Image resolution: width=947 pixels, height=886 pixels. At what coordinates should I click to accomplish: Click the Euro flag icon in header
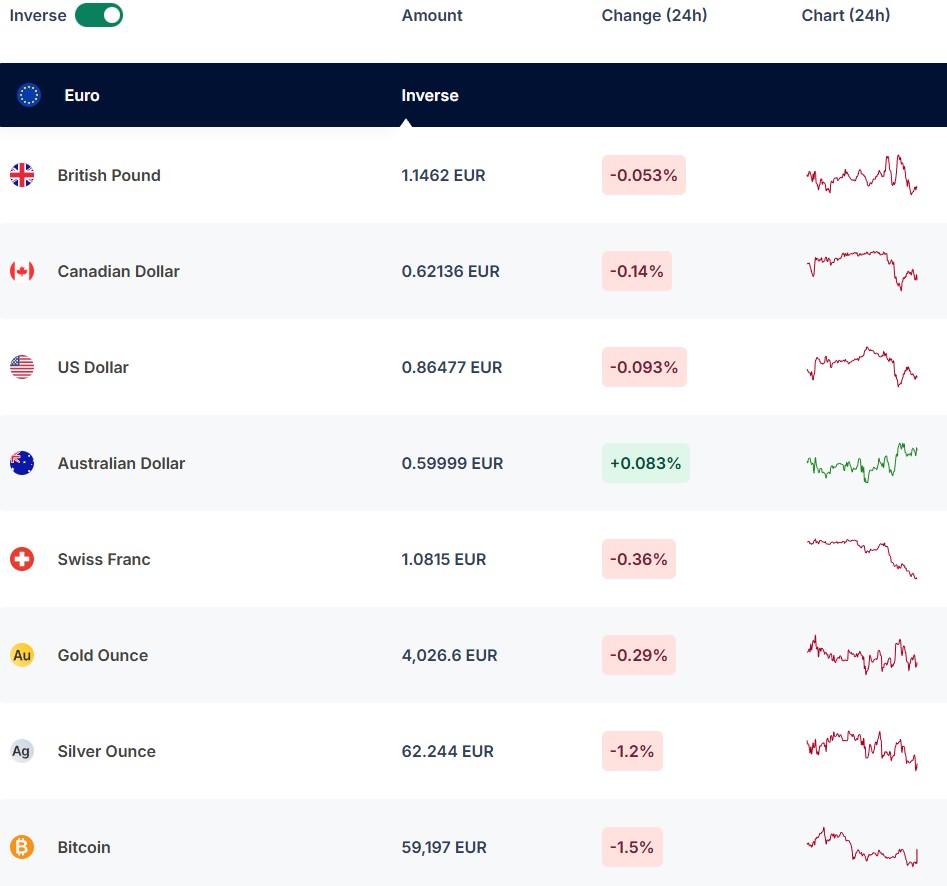pos(29,95)
